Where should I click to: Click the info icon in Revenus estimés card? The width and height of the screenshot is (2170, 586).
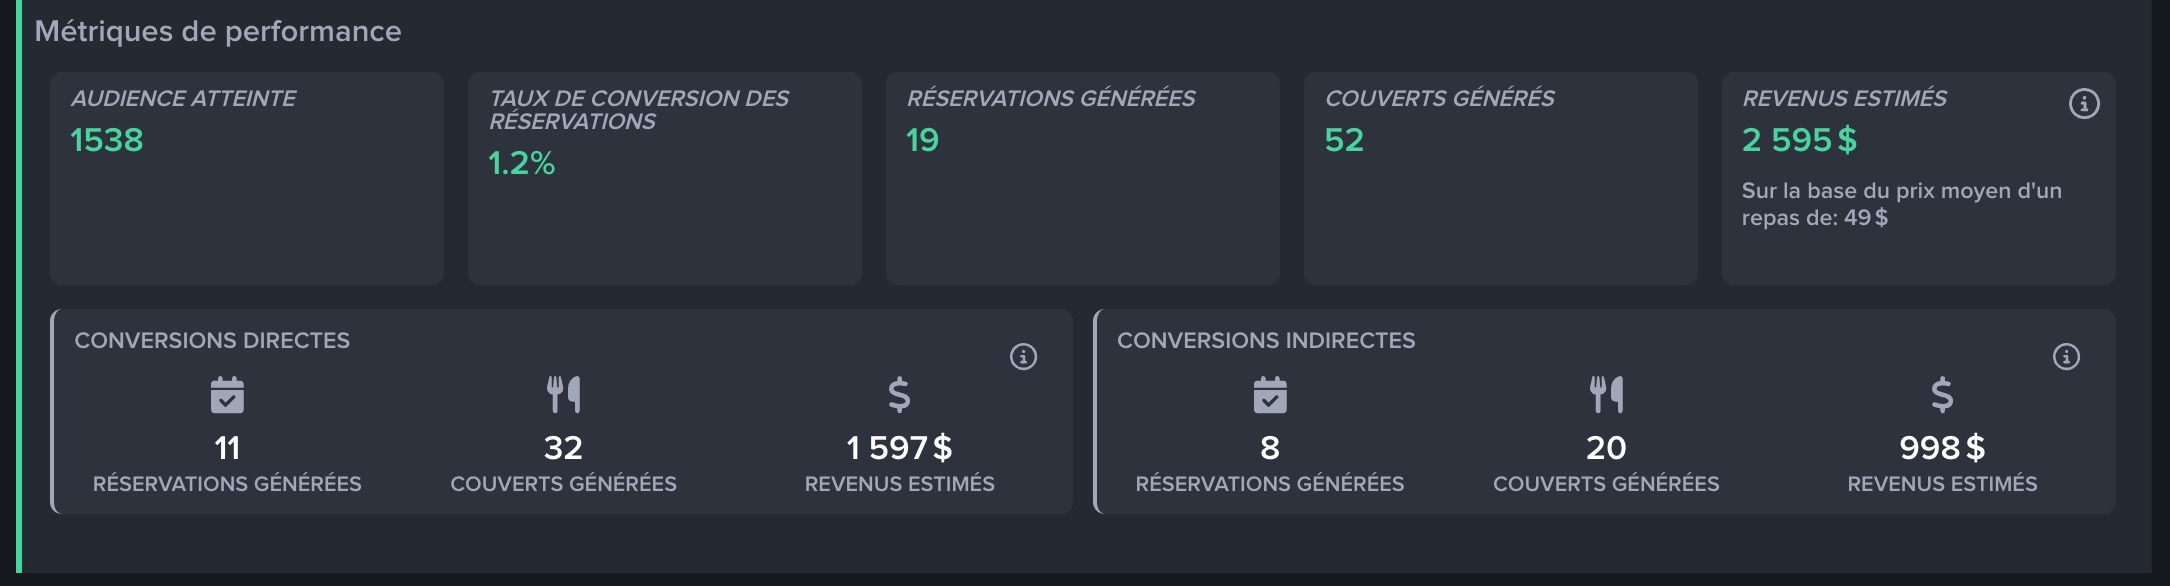(x=2084, y=104)
